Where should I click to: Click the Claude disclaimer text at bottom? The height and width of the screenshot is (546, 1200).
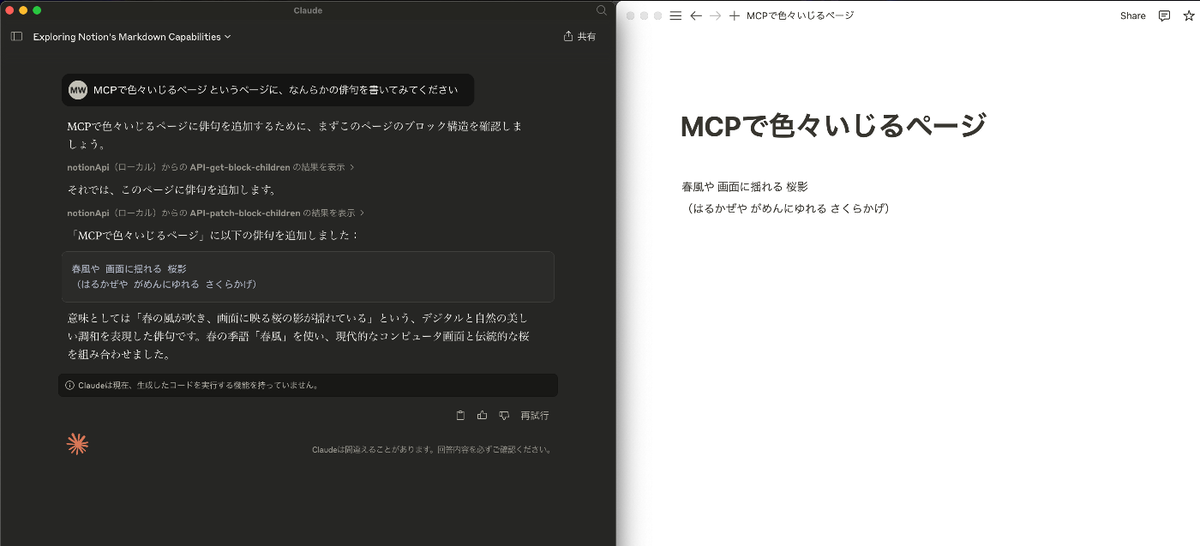pos(432,450)
